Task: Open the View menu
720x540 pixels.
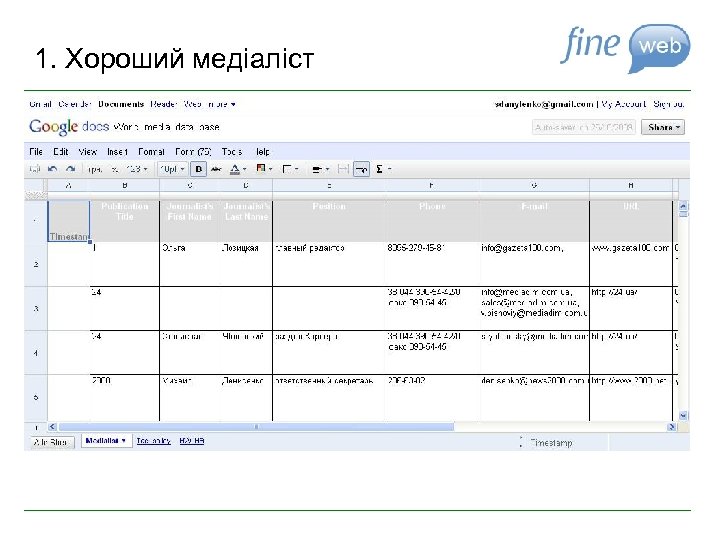Action: click(x=87, y=152)
